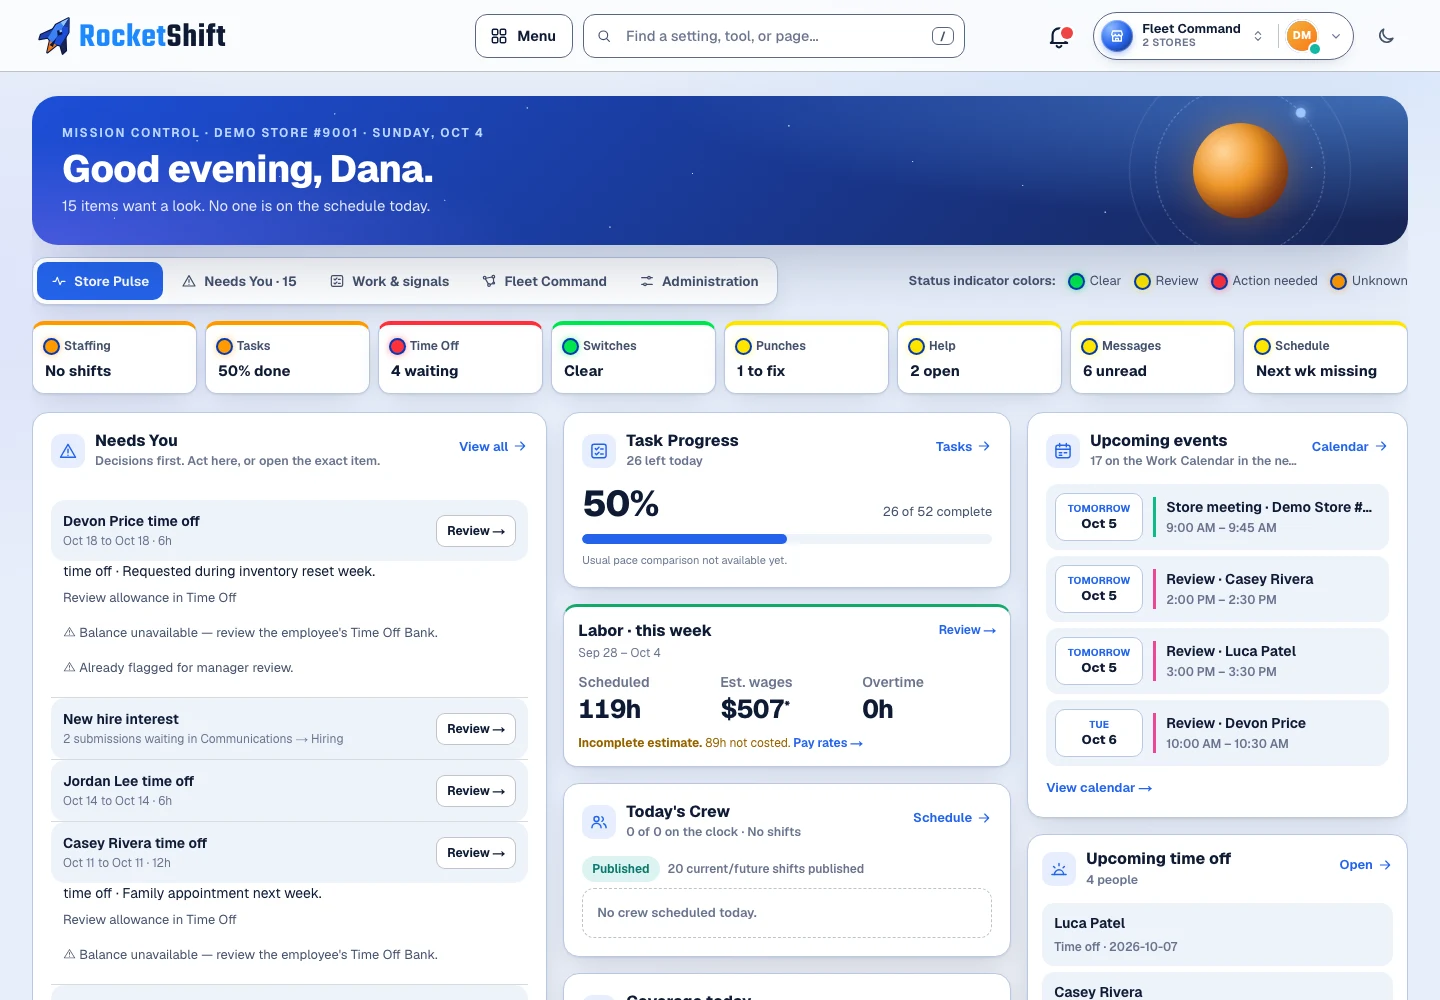
Task: Click the orange Unknown status color dot
Action: (1339, 281)
